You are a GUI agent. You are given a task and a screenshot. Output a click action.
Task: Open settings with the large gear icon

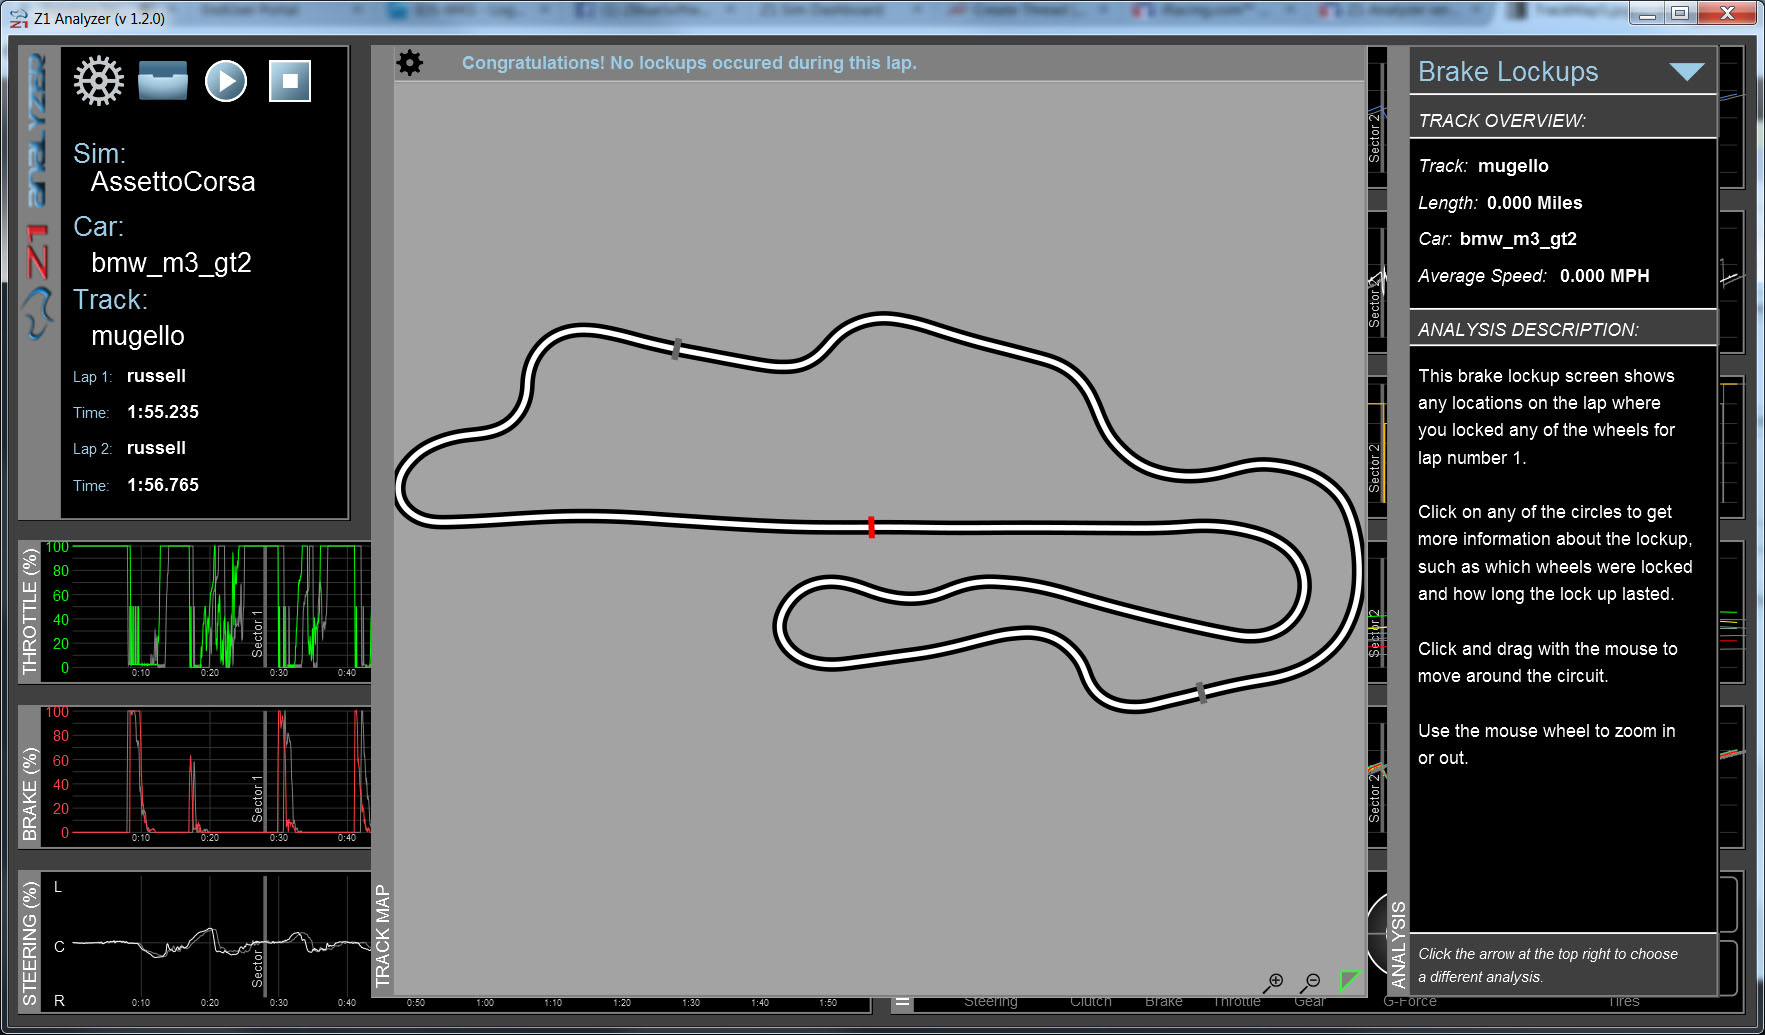point(98,81)
